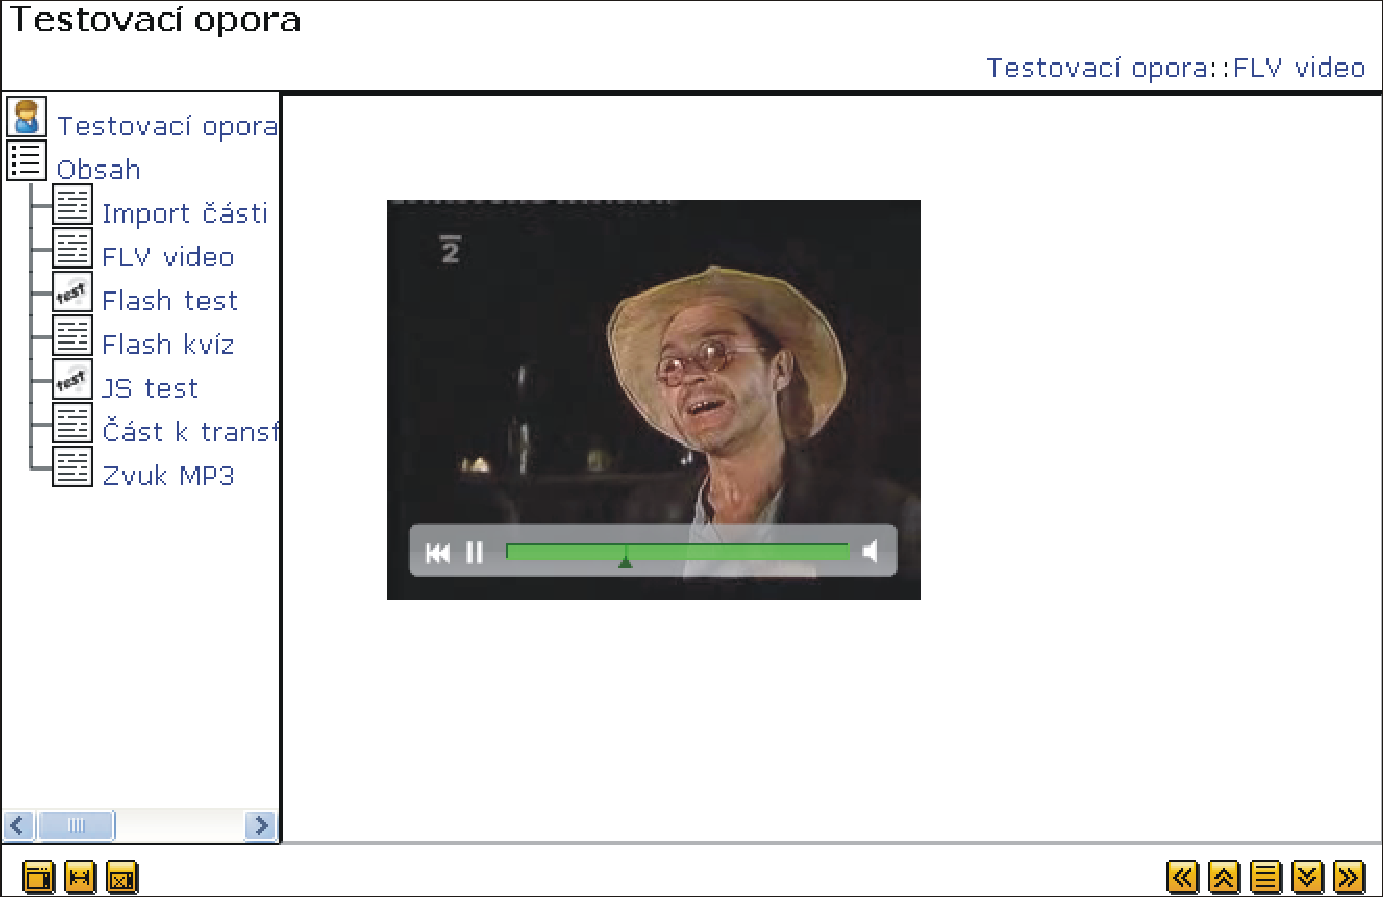Screen dimensions: 1383x897
Task: Rewind the video to the start
Action: coord(438,552)
